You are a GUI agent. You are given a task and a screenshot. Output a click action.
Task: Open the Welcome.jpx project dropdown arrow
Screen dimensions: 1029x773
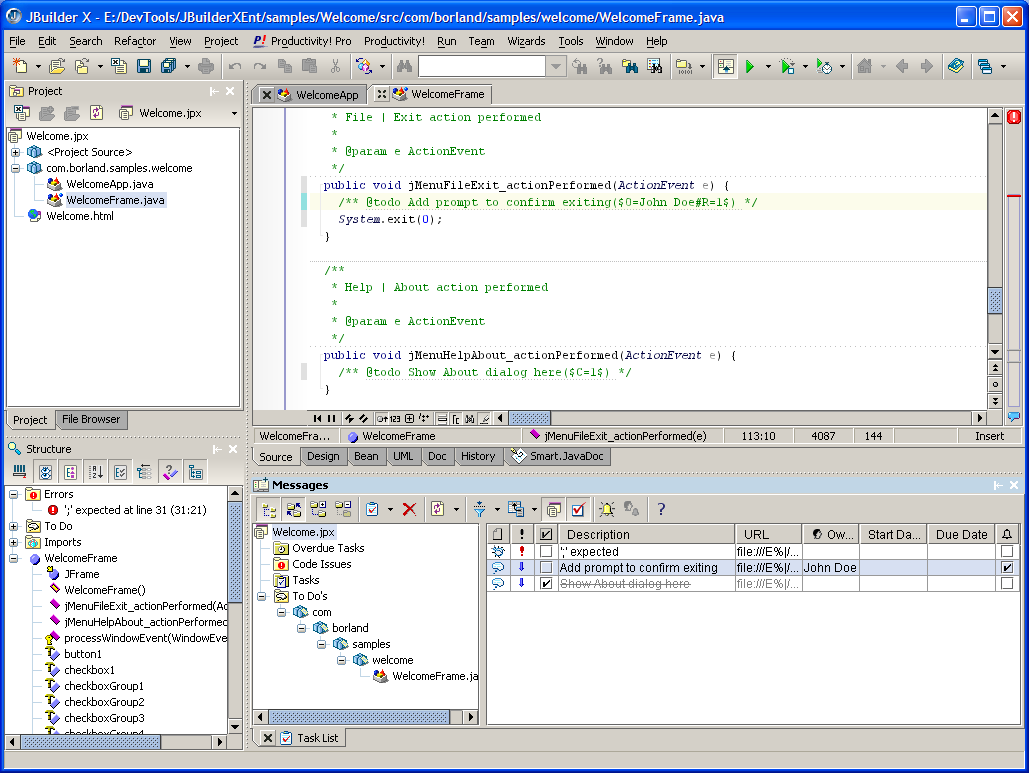pos(234,114)
